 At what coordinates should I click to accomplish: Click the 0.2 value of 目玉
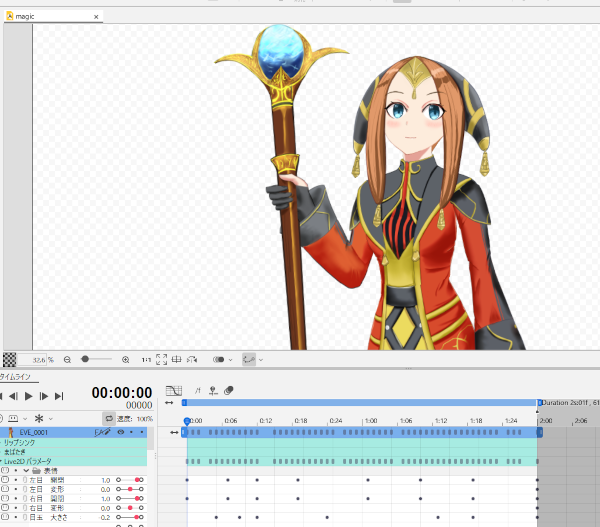tap(105, 517)
